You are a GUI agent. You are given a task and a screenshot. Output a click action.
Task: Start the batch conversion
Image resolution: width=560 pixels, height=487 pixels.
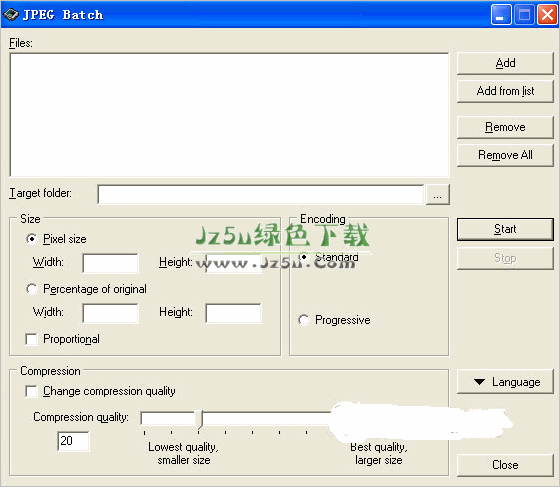tap(505, 229)
